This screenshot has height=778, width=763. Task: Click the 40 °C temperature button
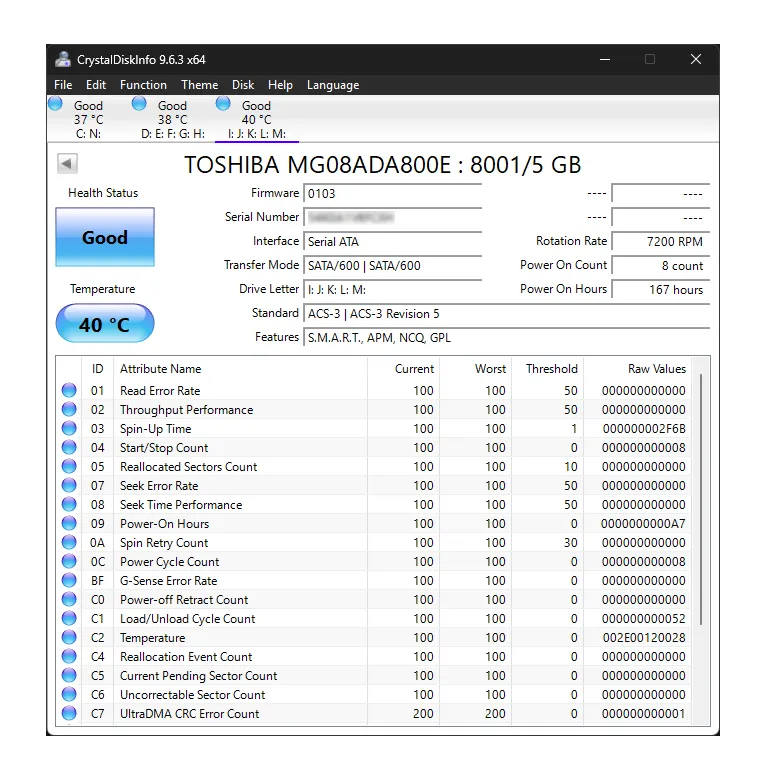coord(105,325)
